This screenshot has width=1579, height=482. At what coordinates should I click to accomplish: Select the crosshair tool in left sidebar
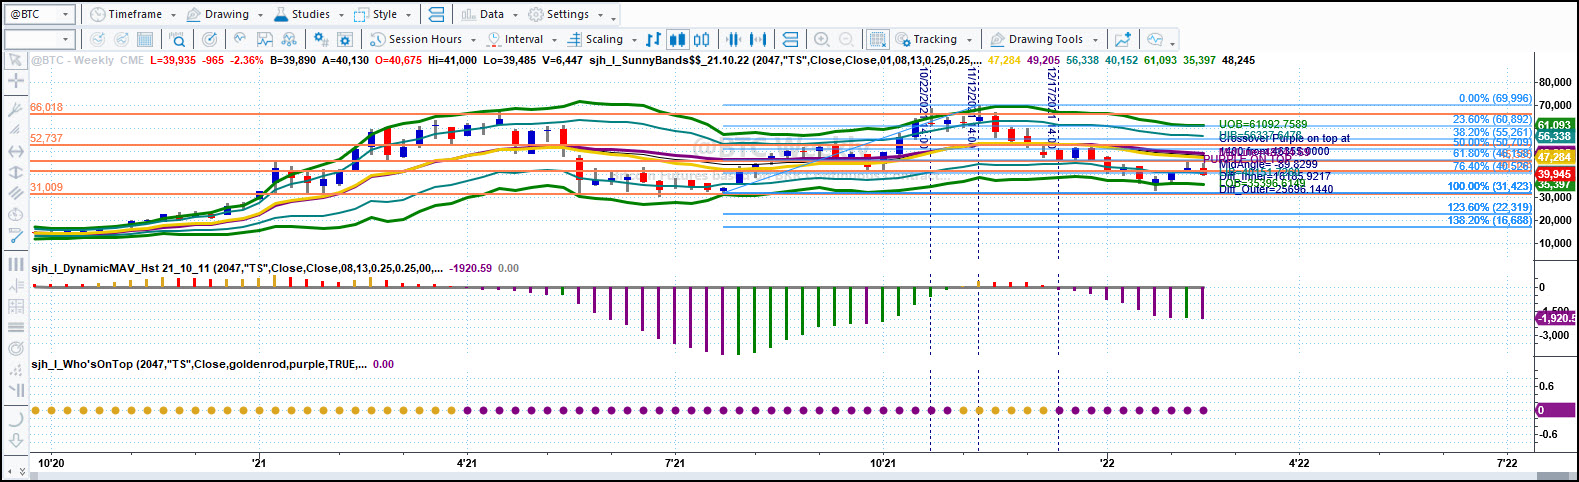[15, 80]
